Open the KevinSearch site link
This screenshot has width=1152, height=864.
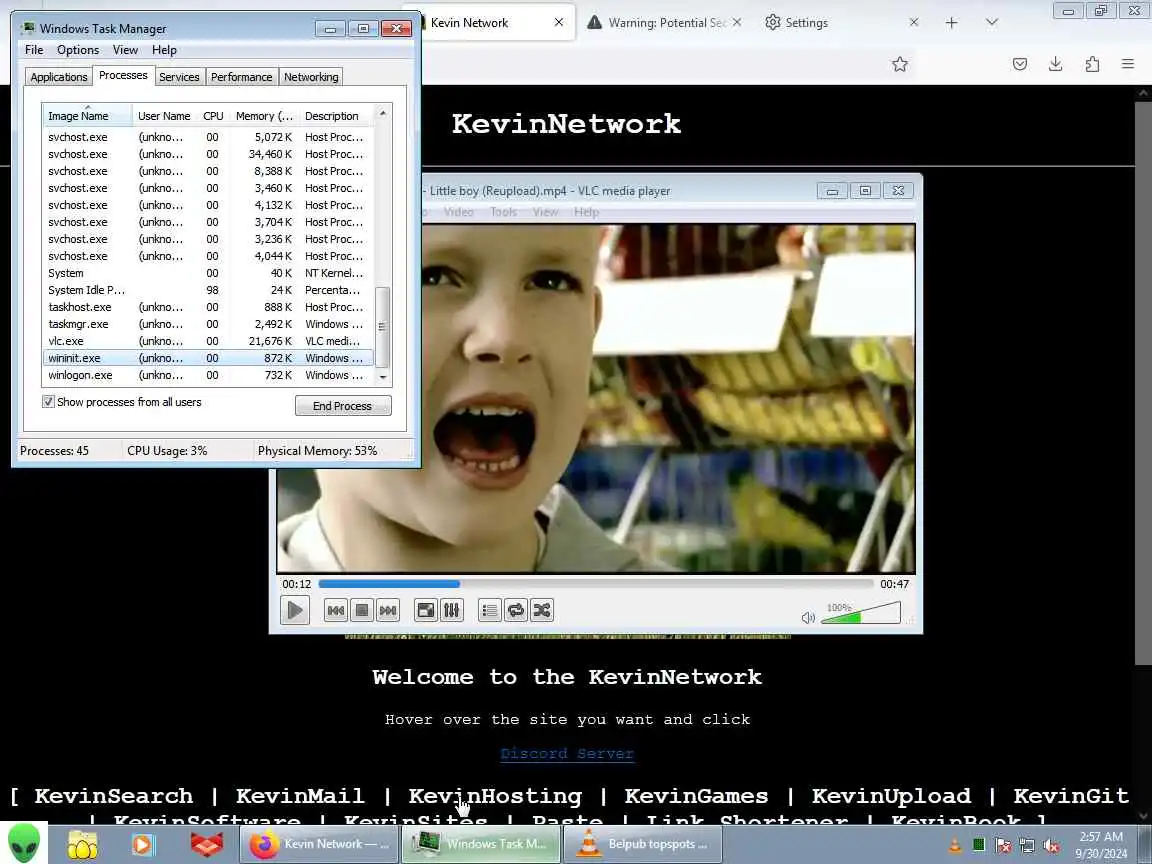(x=114, y=796)
